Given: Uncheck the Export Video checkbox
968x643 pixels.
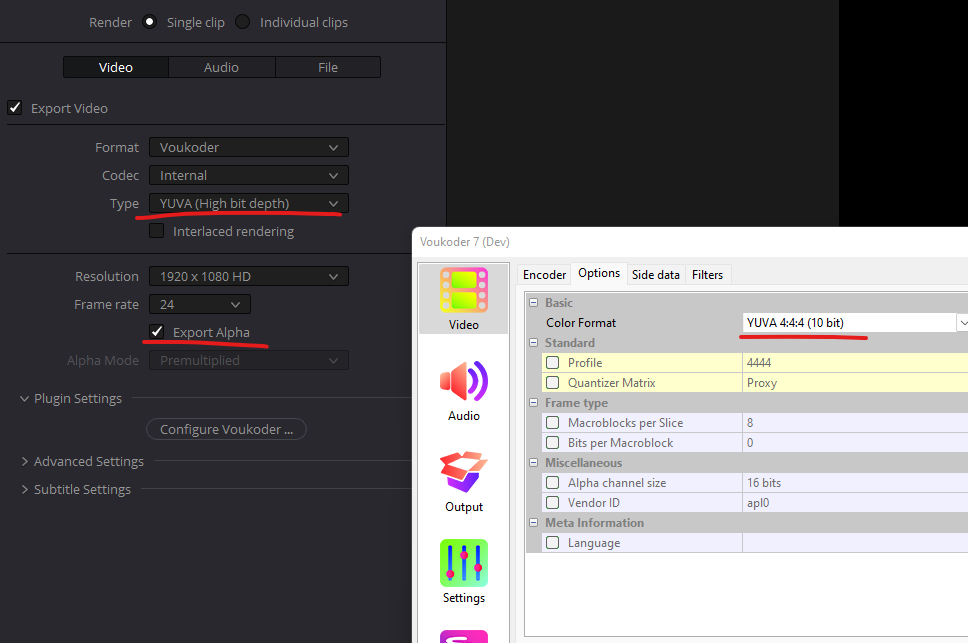Looking at the screenshot, I should [15, 108].
